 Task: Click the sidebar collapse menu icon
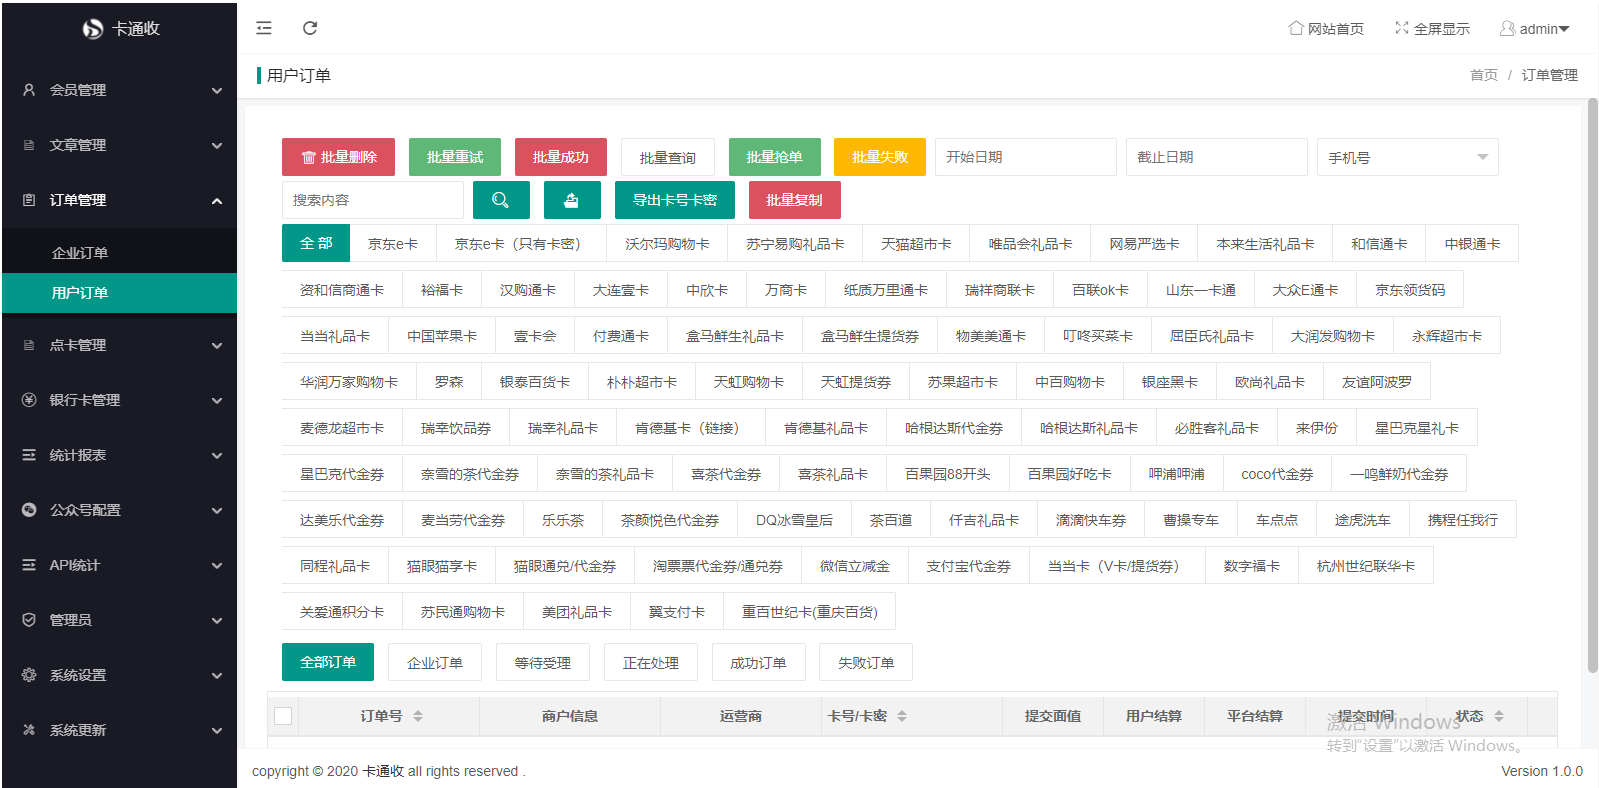[x=264, y=28]
